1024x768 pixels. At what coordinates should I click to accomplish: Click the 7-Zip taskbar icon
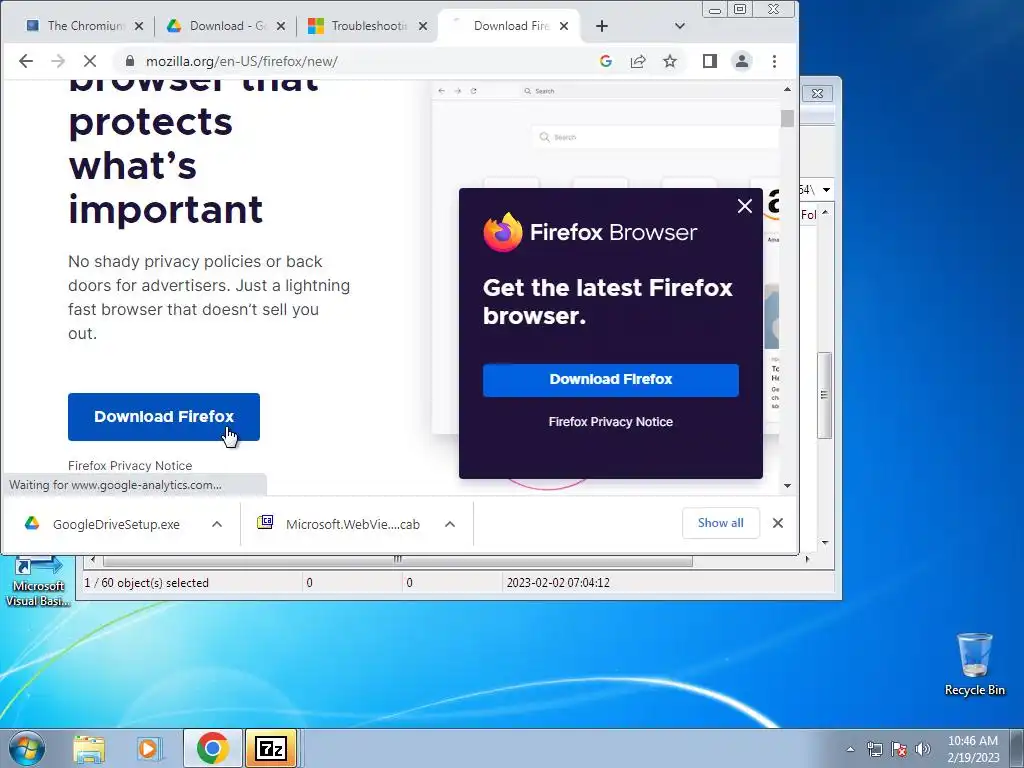(x=271, y=748)
